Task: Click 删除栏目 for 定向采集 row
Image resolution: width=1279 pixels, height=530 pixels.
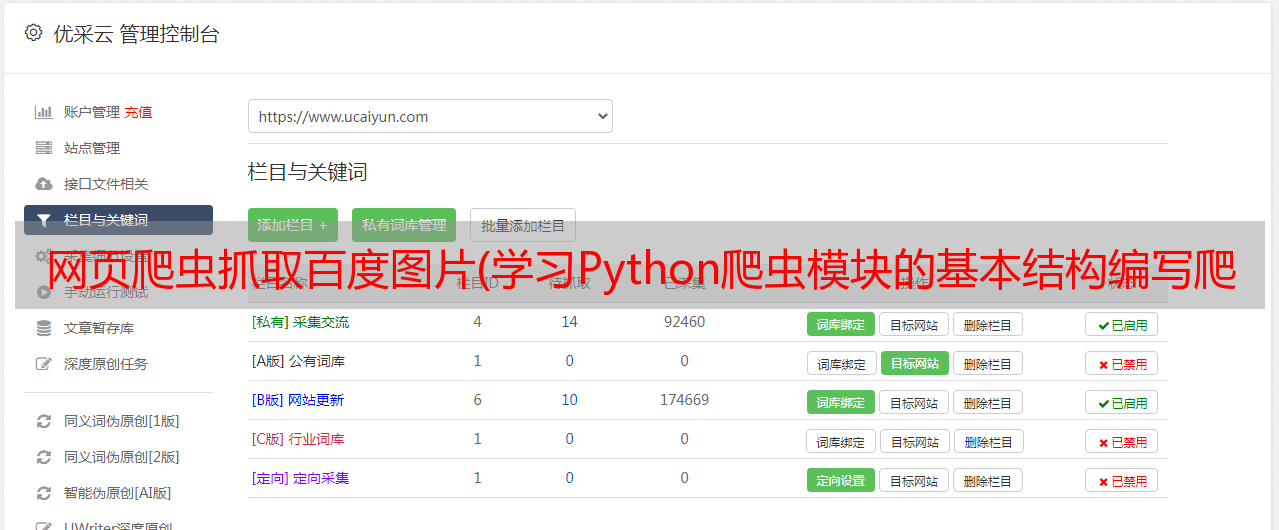Action: [x=987, y=480]
